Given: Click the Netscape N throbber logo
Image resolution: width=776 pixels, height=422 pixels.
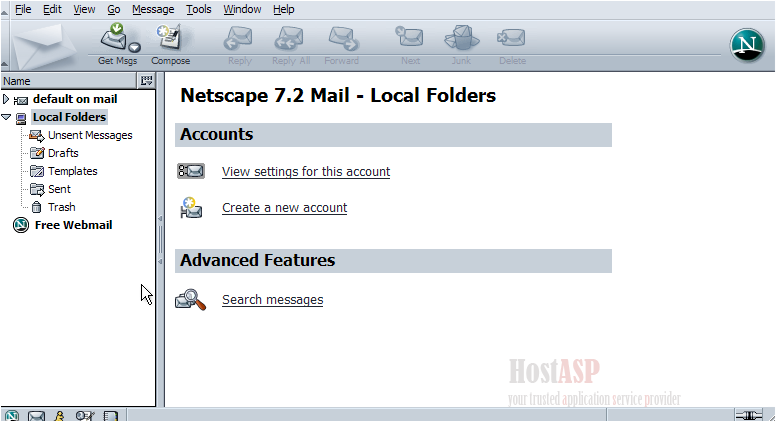Looking at the screenshot, I should (747, 45).
